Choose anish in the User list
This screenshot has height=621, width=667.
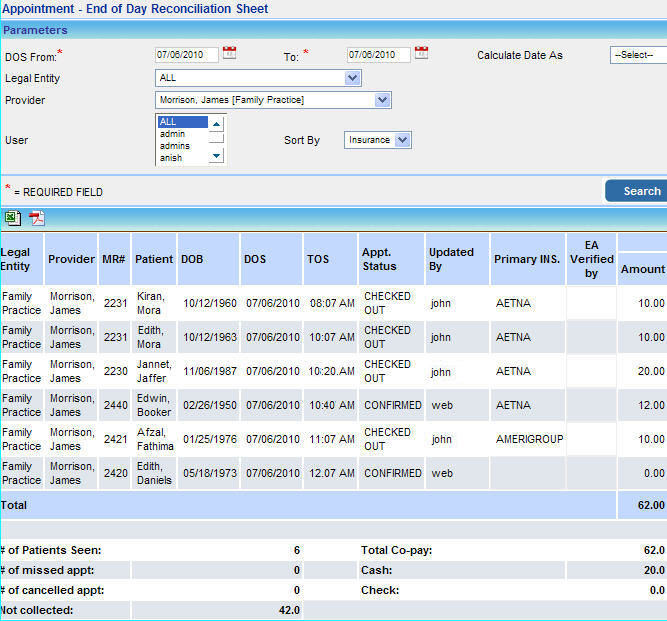point(182,158)
